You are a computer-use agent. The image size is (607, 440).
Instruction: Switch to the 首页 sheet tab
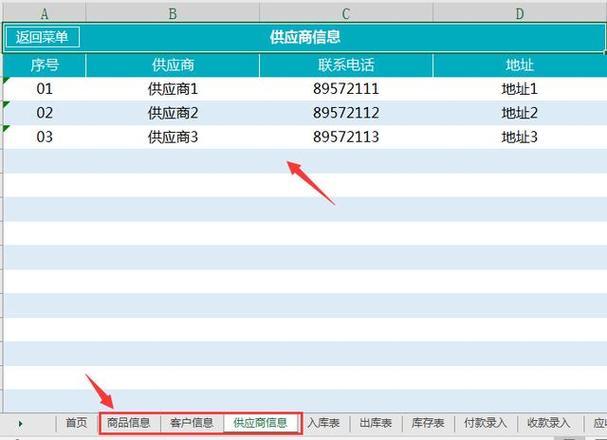pyautogui.click(x=77, y=423)
